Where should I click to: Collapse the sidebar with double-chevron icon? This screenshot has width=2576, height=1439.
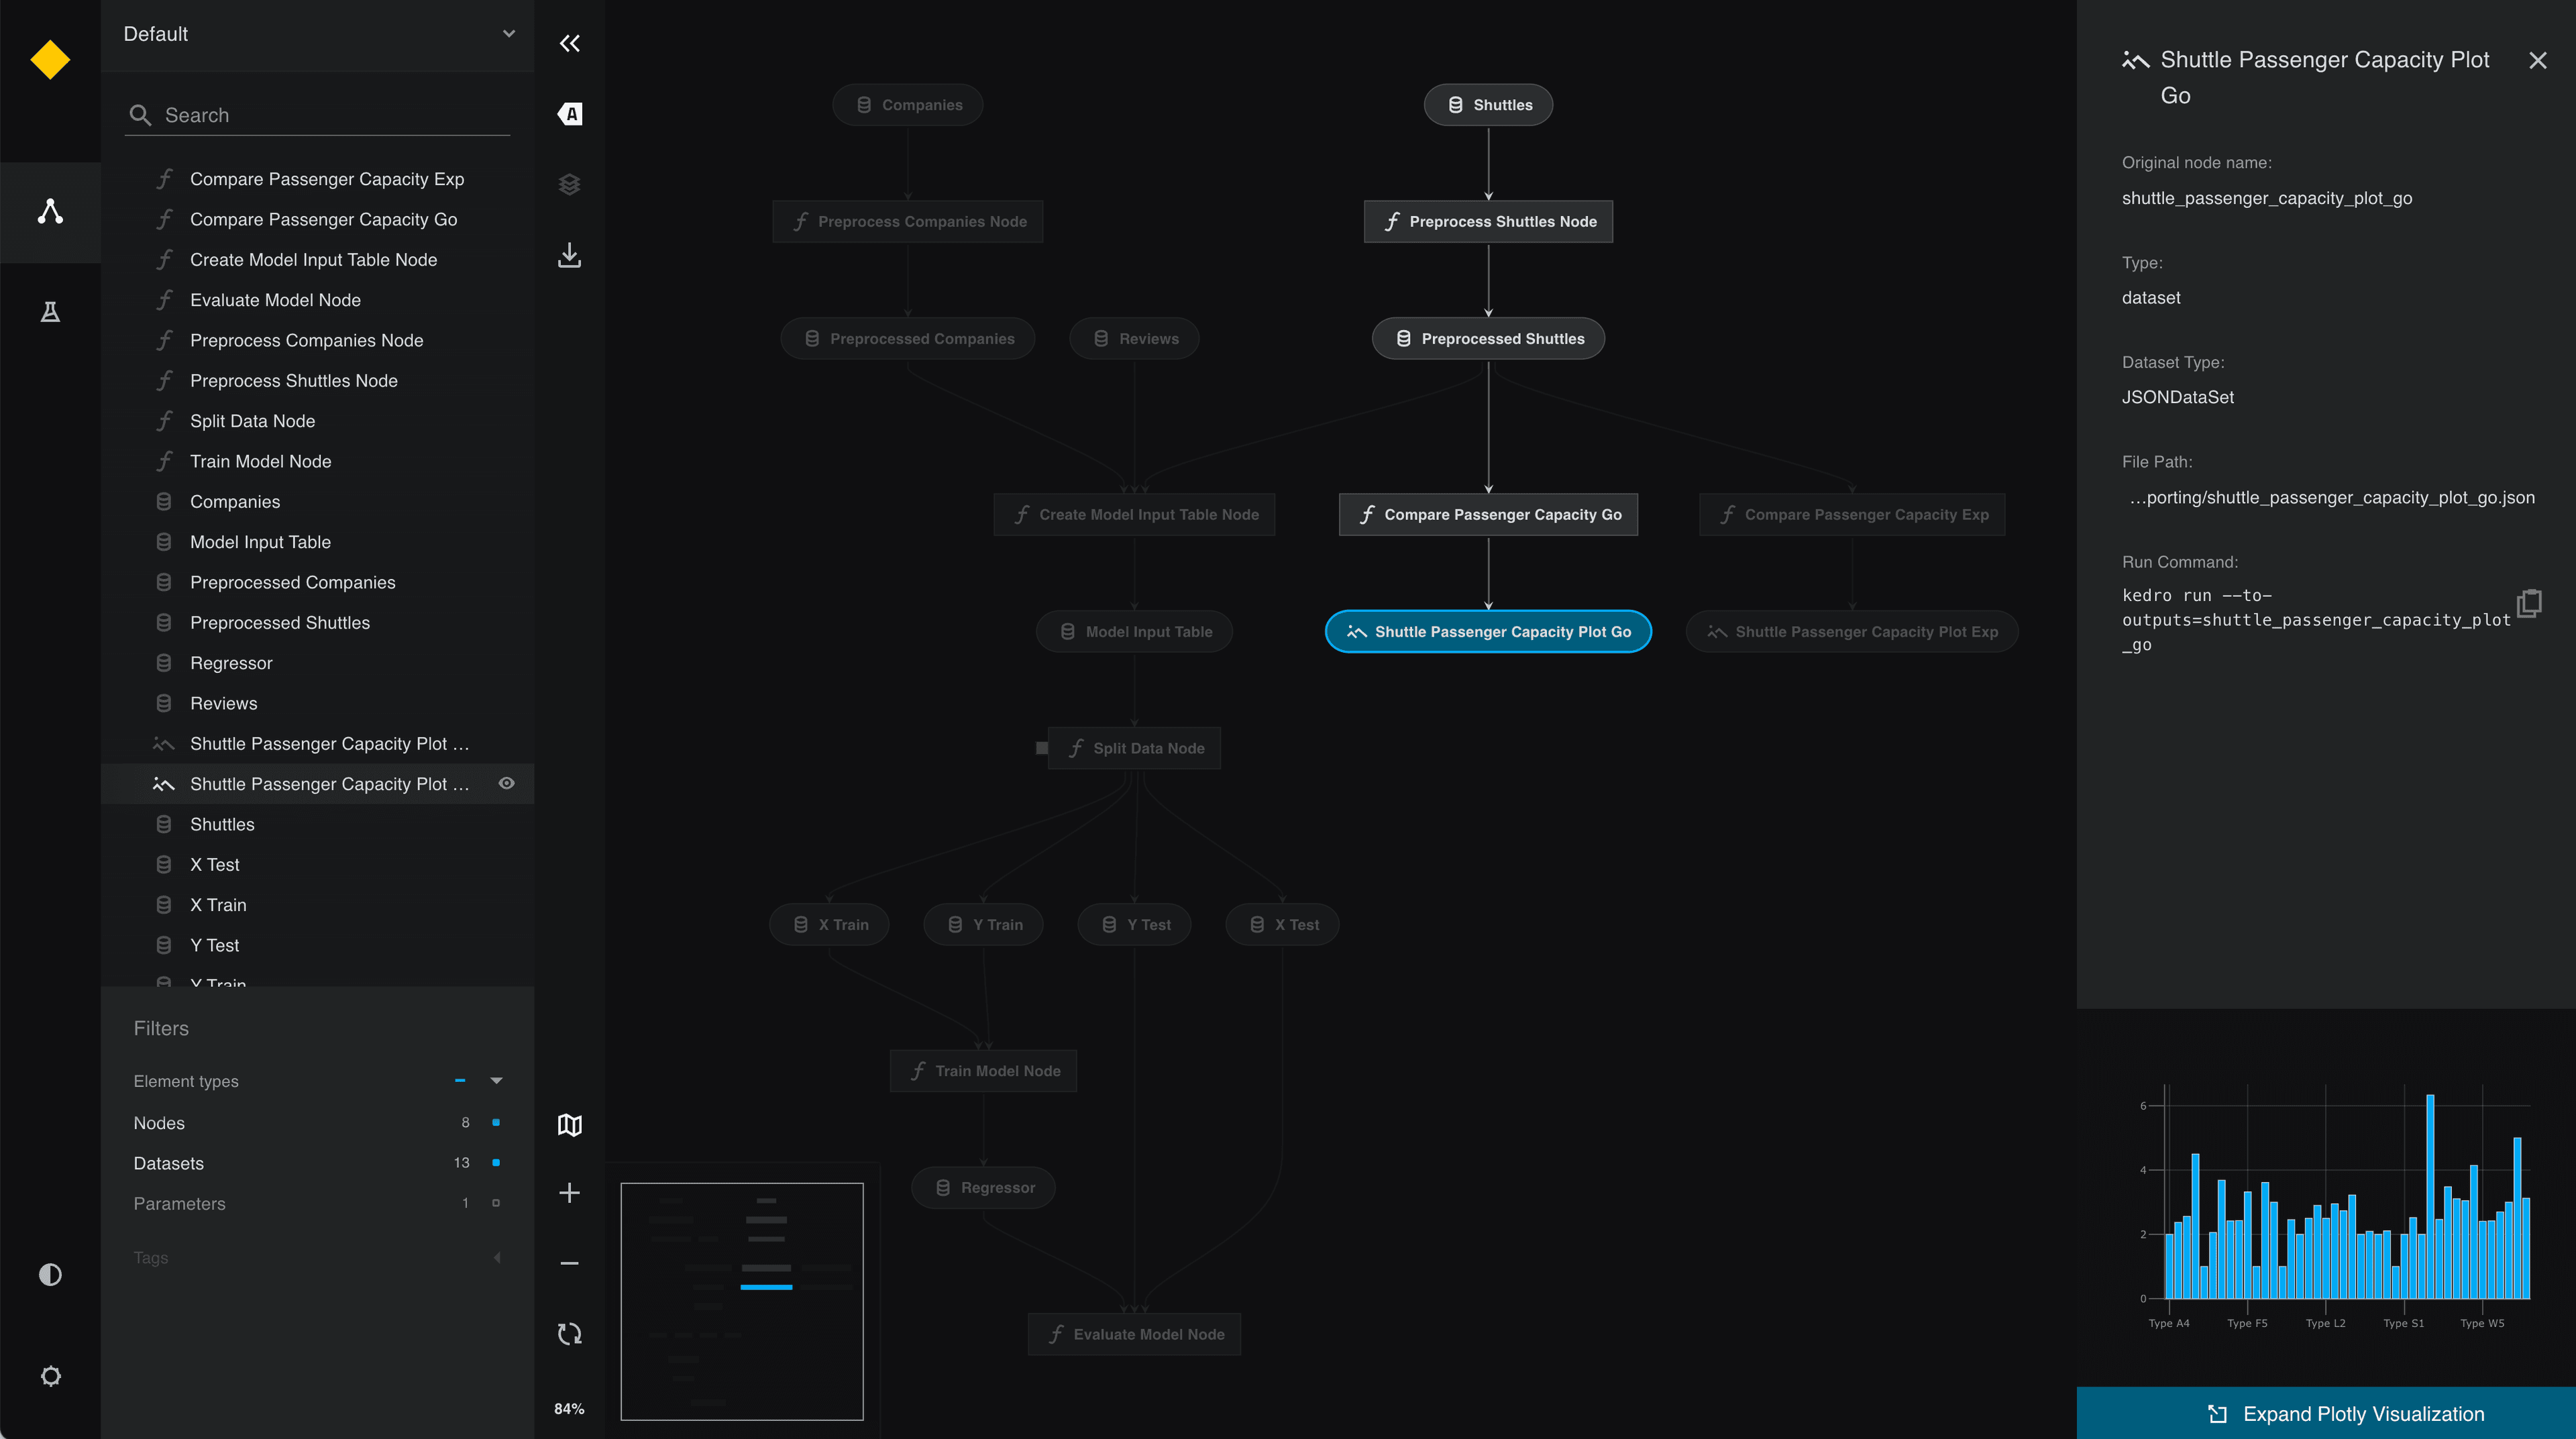coord(569,43)
